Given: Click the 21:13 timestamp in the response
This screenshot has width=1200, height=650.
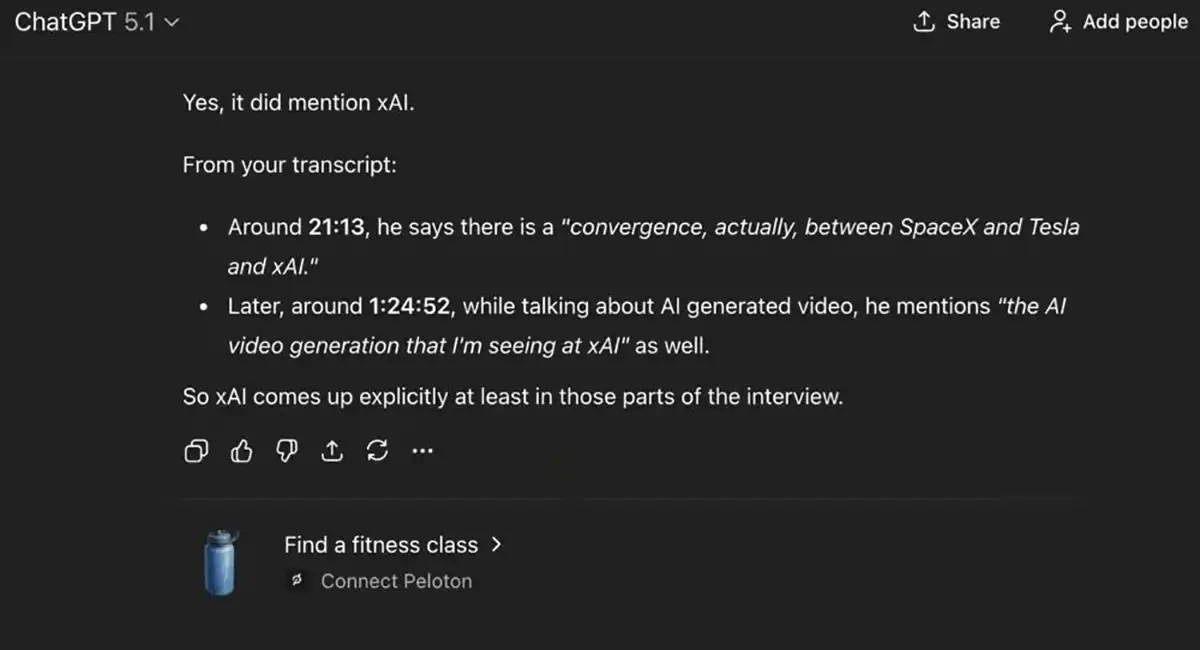Looking at the screenshot, I should 337,227.
